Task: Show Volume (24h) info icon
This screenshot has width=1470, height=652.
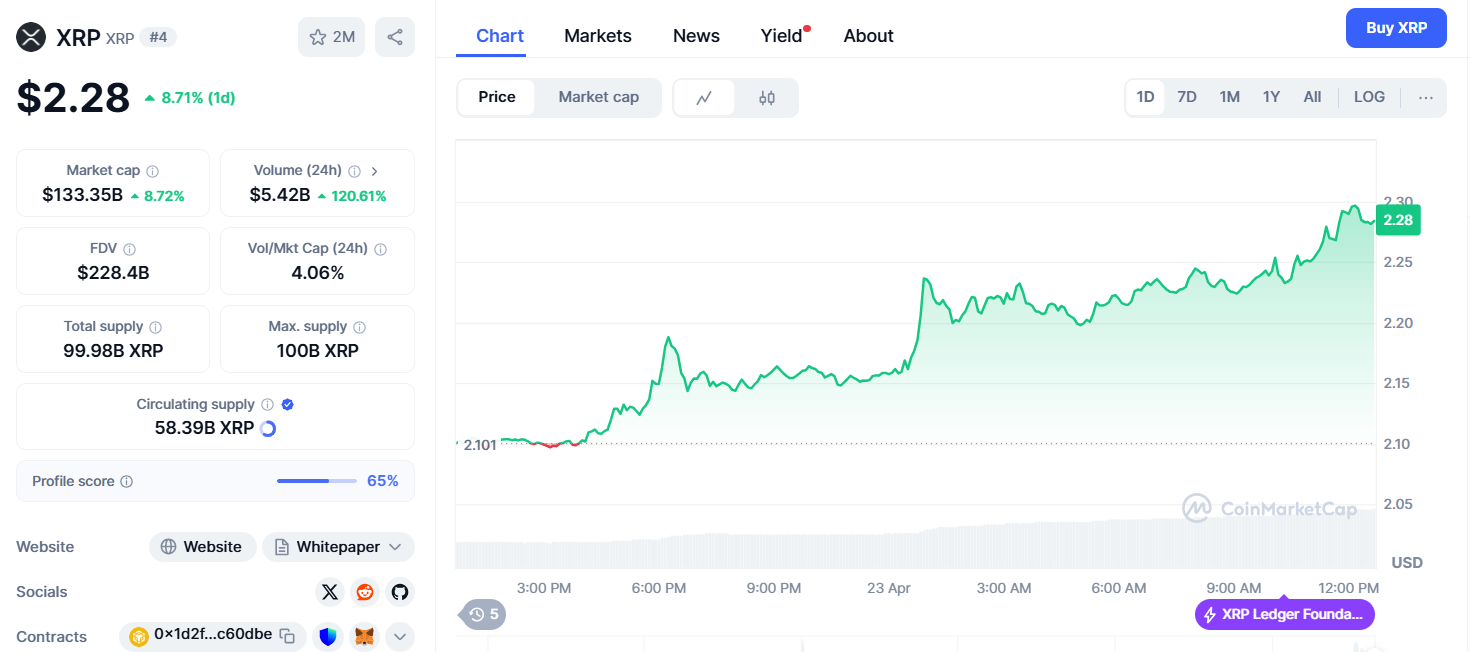Action: point(354,171)
